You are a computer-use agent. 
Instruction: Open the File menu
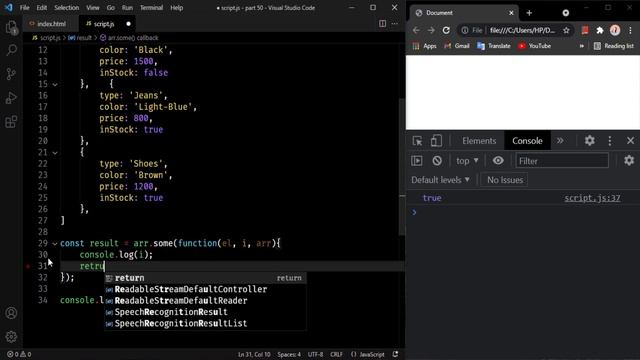pos(24,8)
